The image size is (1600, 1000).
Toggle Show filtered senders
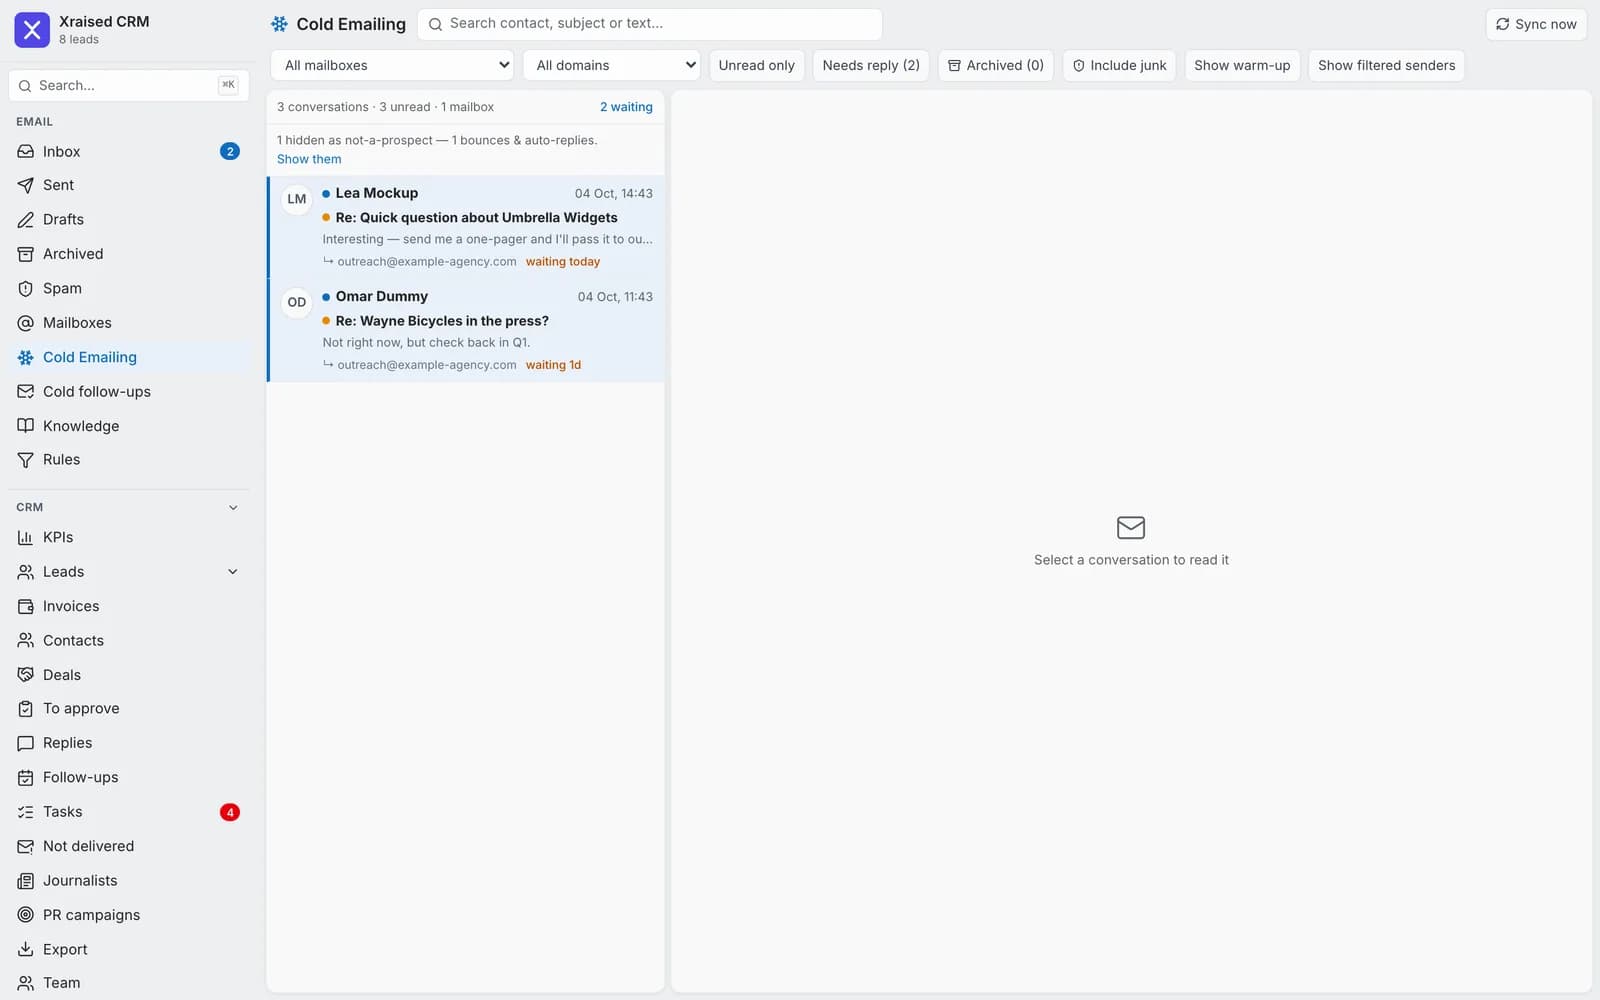(1386, 66)
